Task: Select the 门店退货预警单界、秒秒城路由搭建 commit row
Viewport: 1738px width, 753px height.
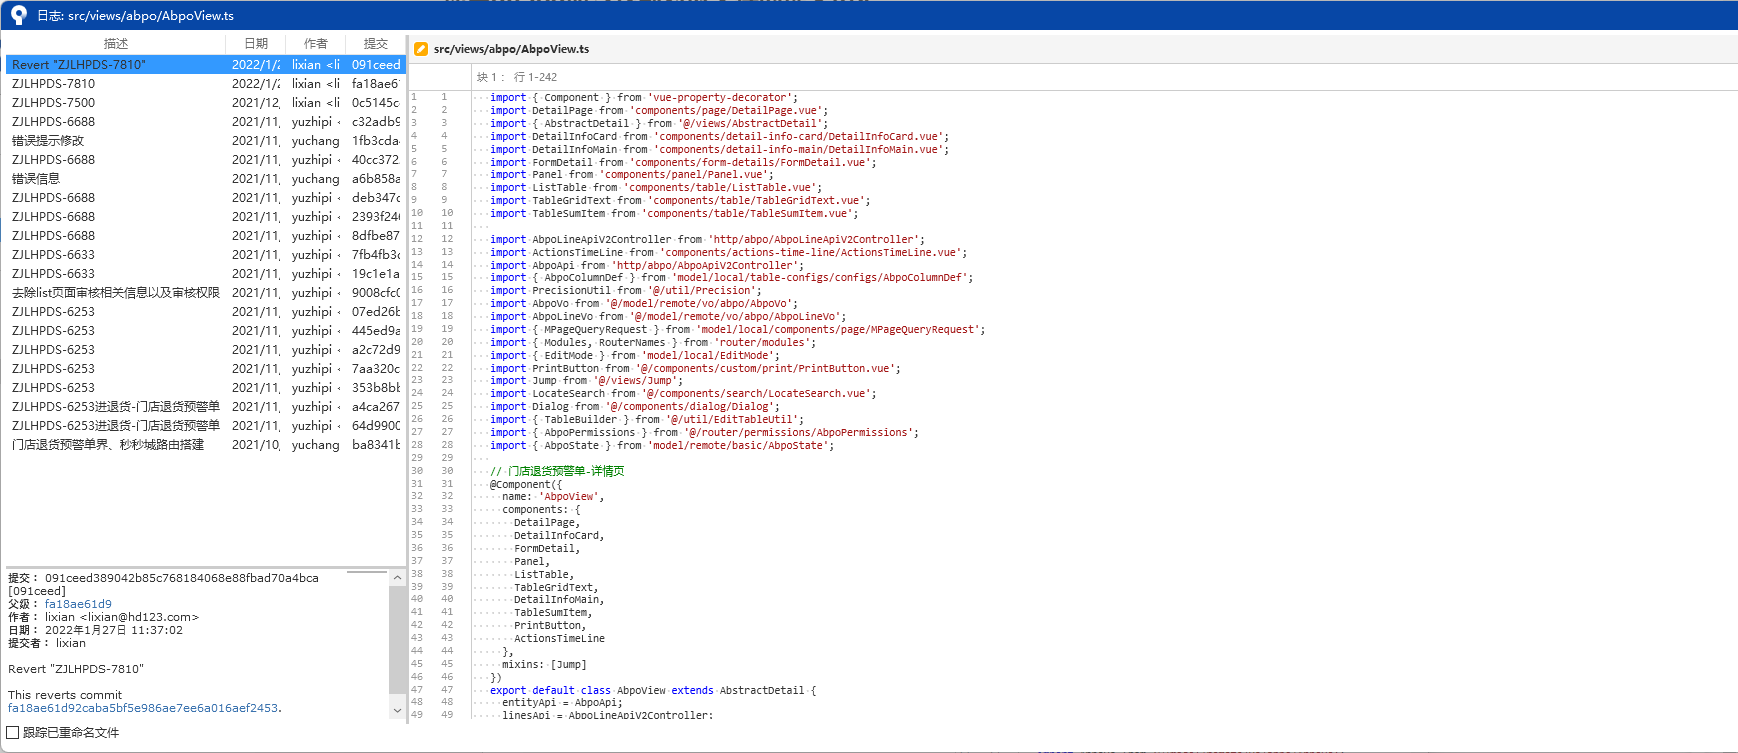Action: pos(204,445)
